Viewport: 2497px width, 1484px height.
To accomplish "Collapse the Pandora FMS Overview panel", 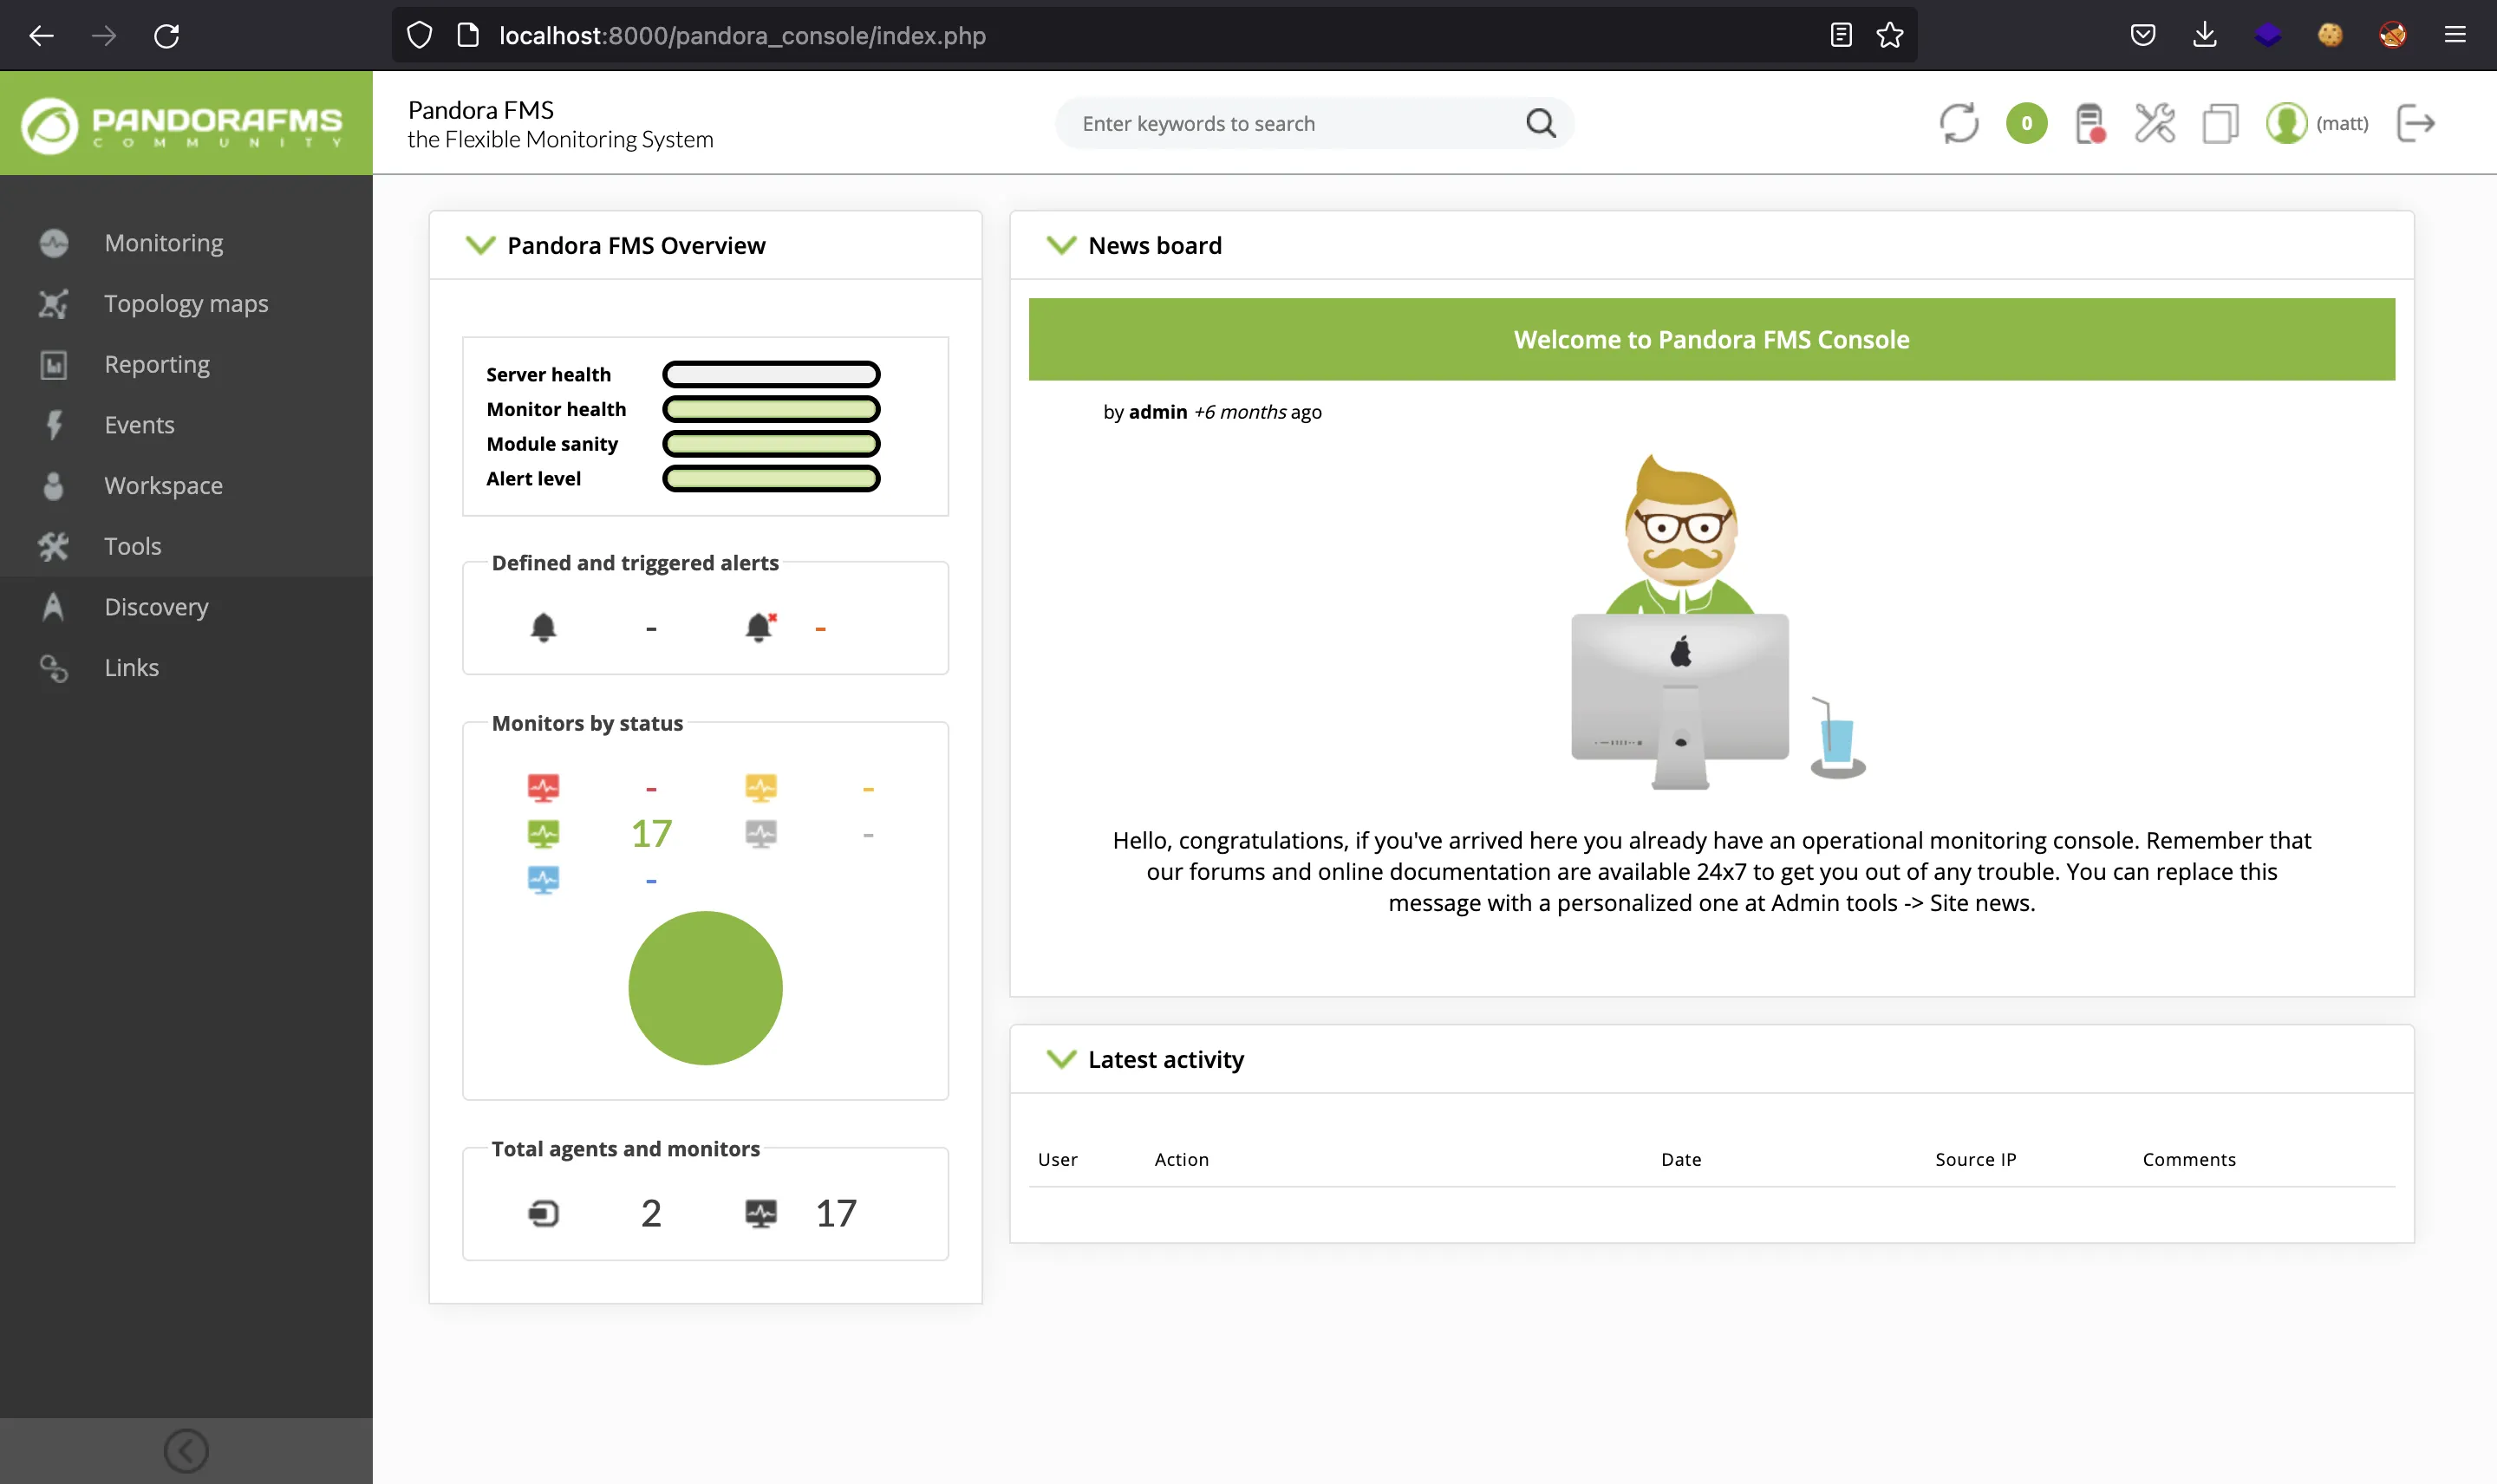I will tap(480, 245).
